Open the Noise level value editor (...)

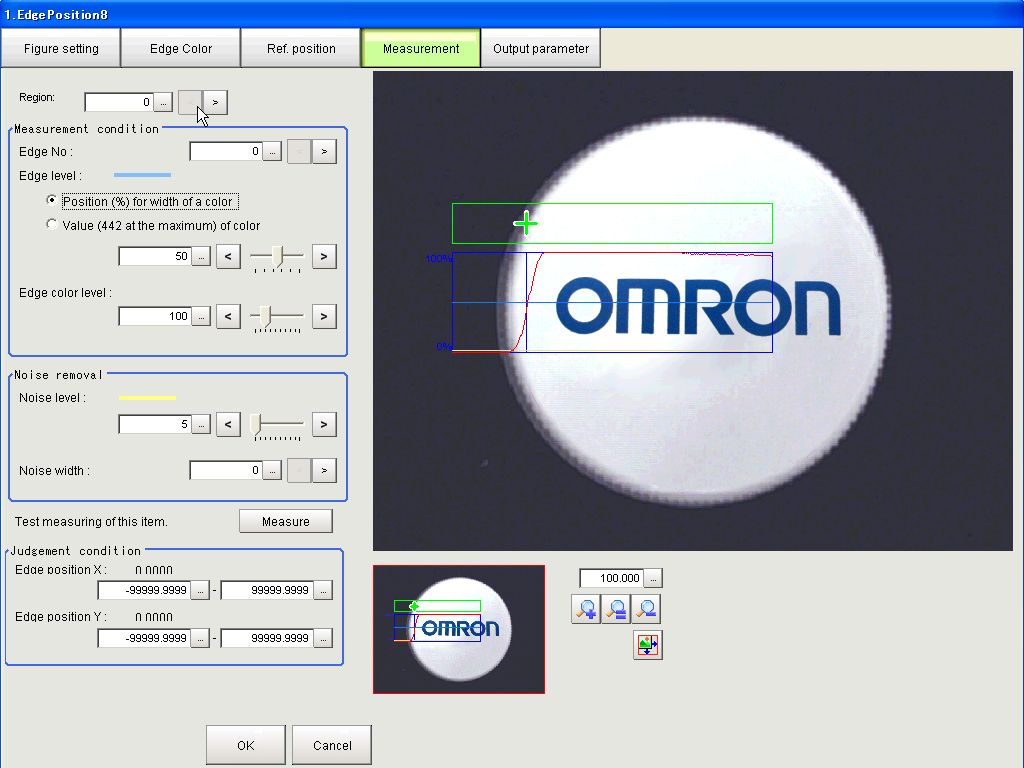click(201, 424)
